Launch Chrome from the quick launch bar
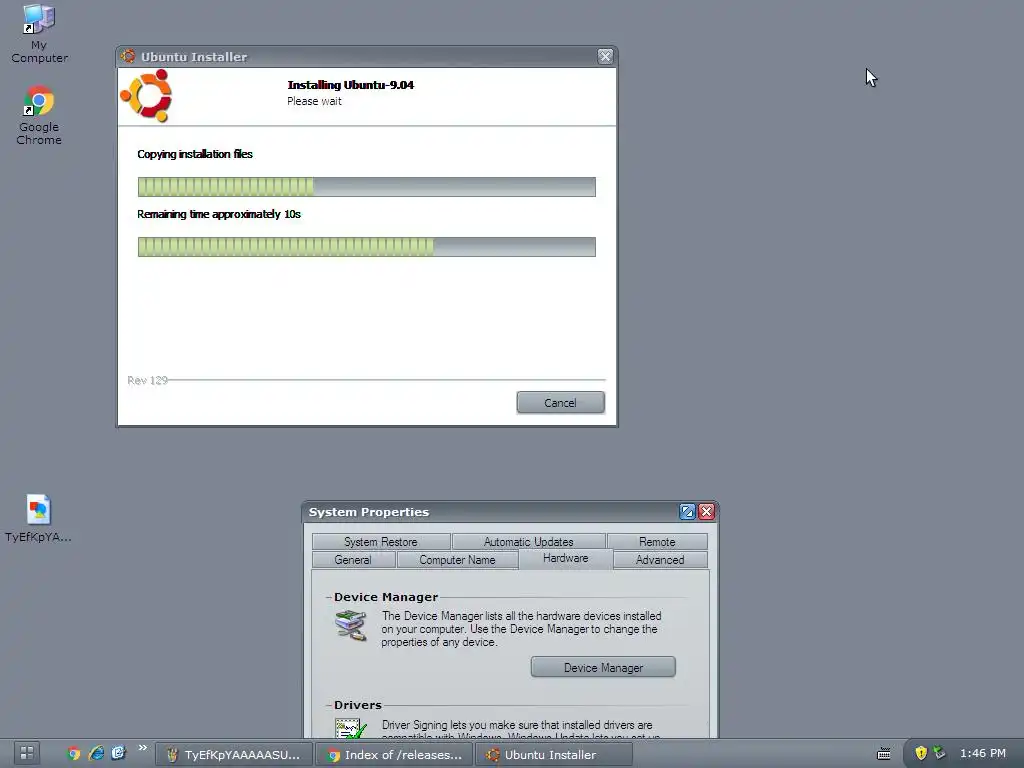The width and height of the screenshot is (1024, 768). click(74, 753)
